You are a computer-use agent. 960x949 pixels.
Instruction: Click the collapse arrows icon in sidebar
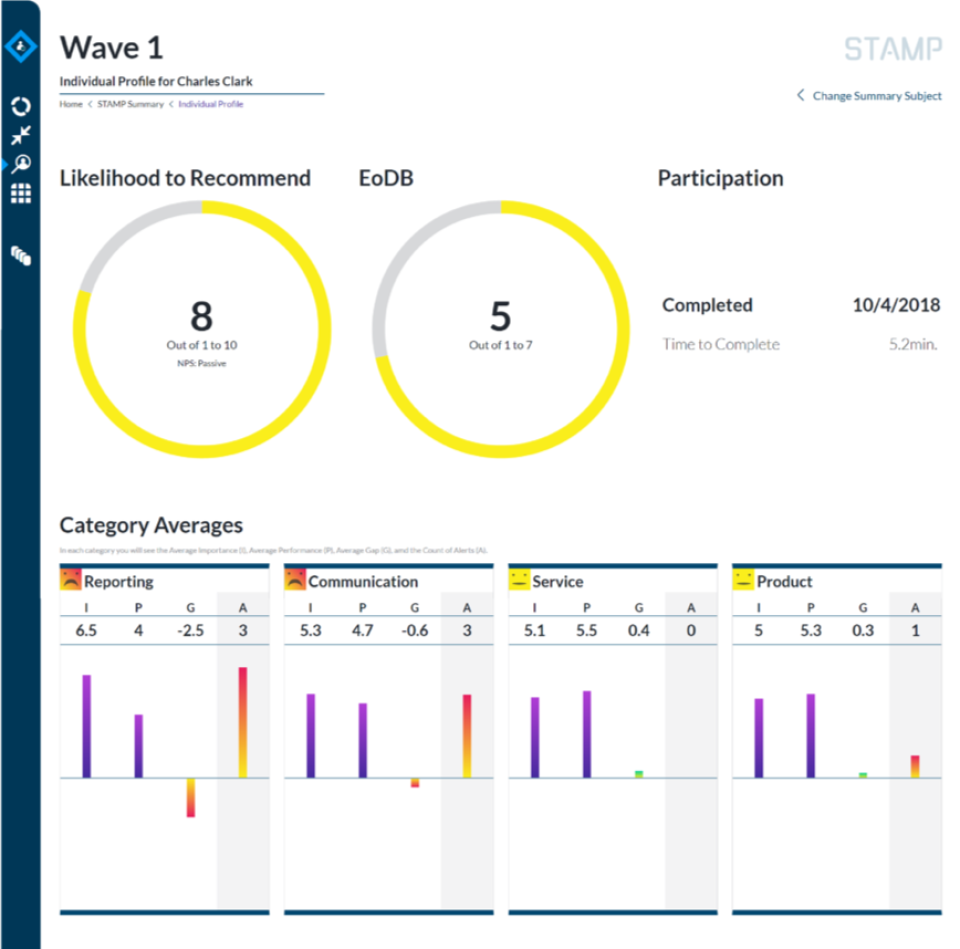[x=22, y=133]
